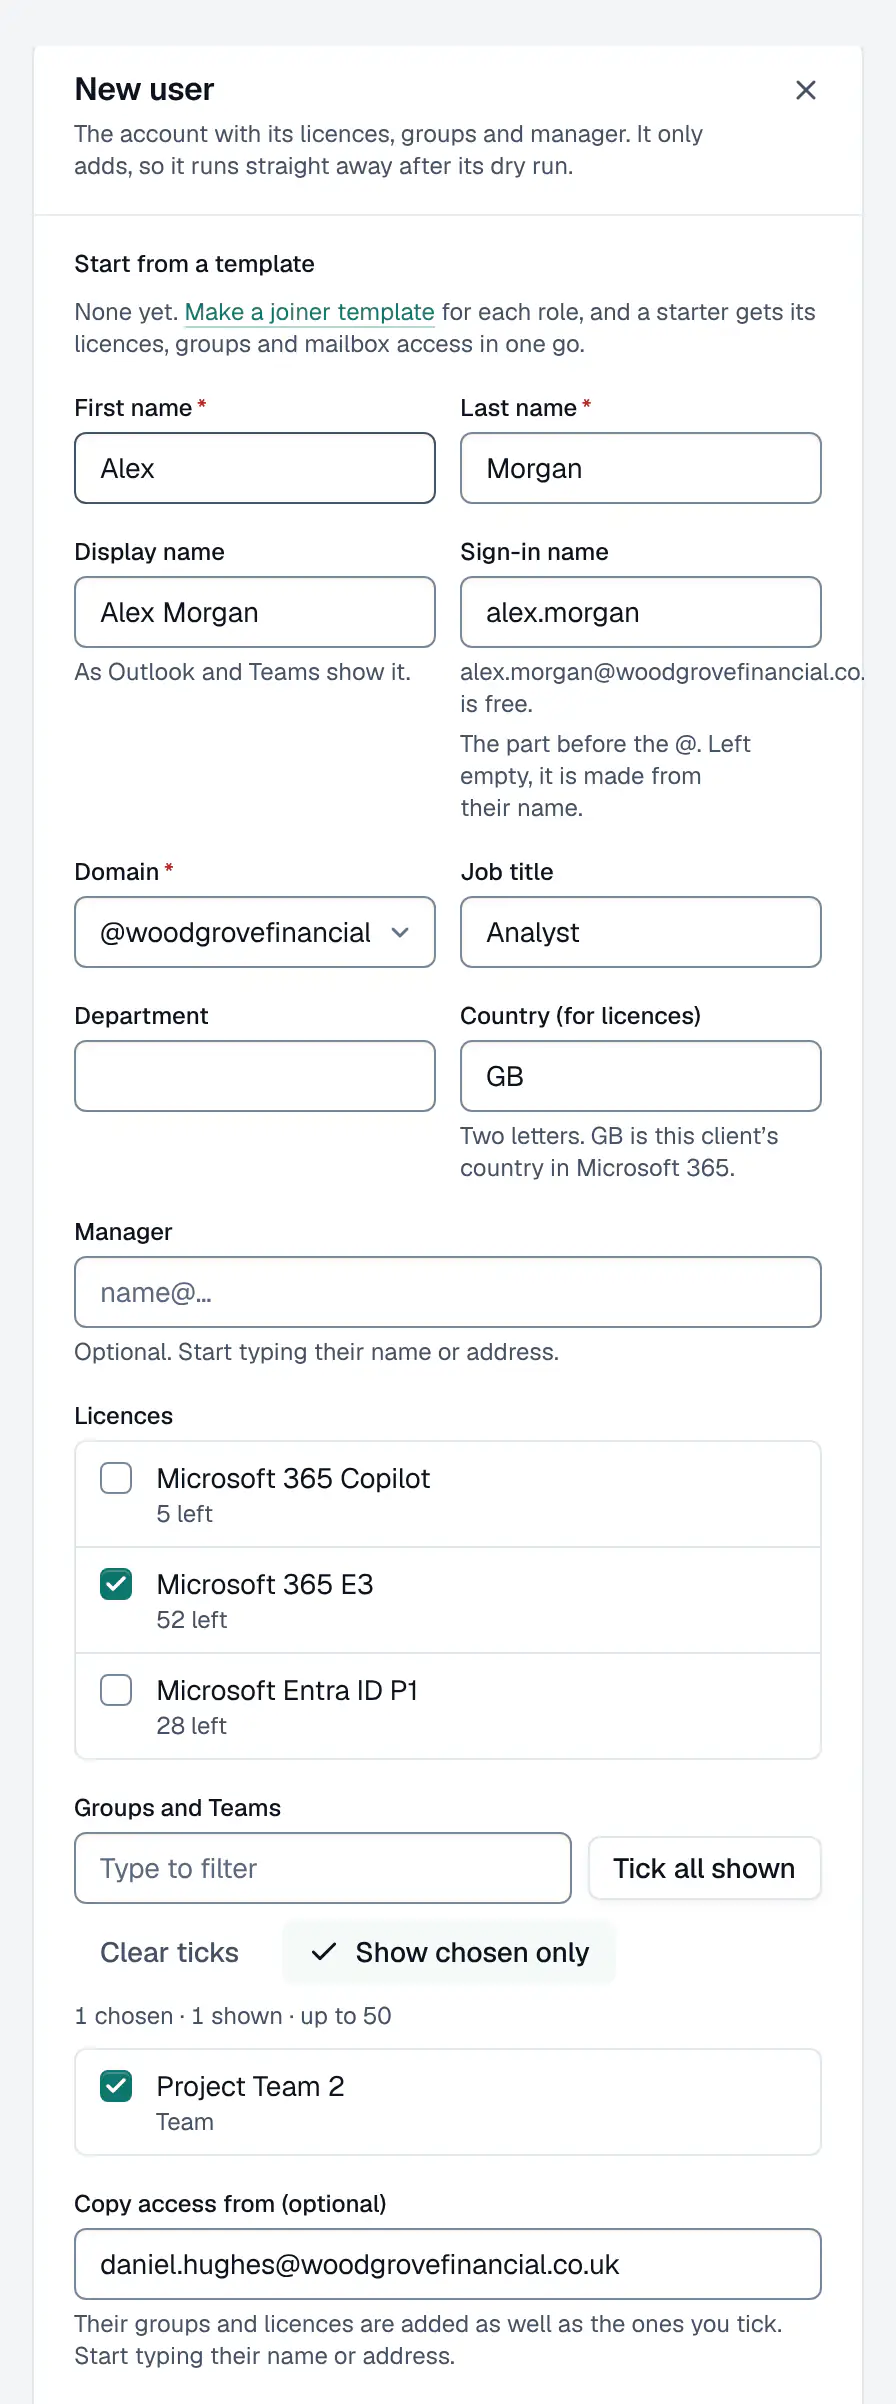Untick the Project Team 2 checkbox
The width and height of the screenshot is (896, 2404).
(x=116, y=2086)
